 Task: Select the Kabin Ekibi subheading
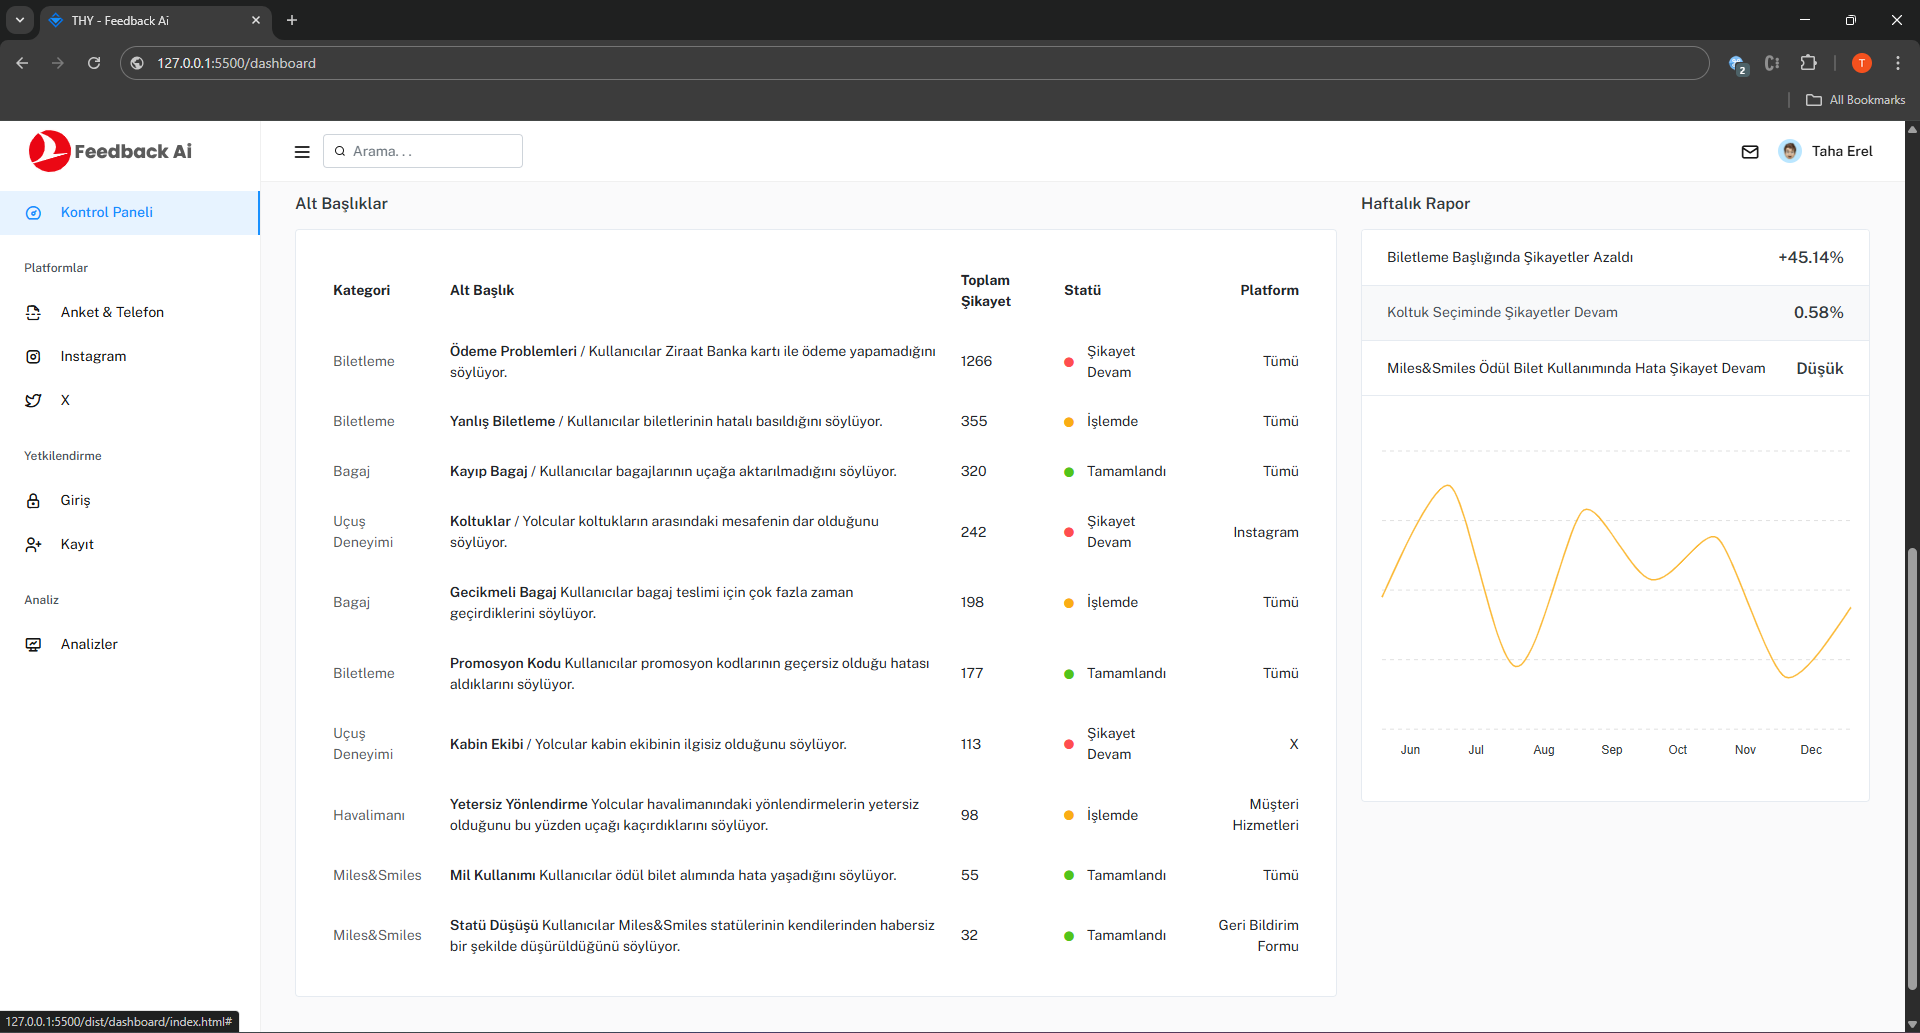(487, 745)
